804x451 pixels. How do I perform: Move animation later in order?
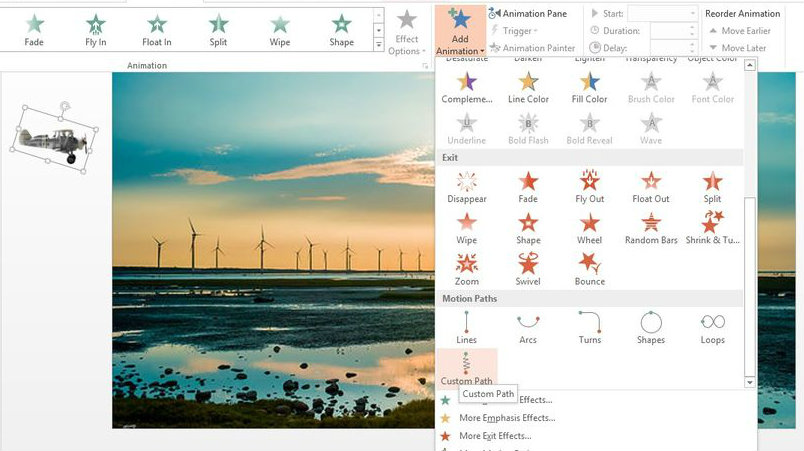pyautogui.click(x=737, y=48)
